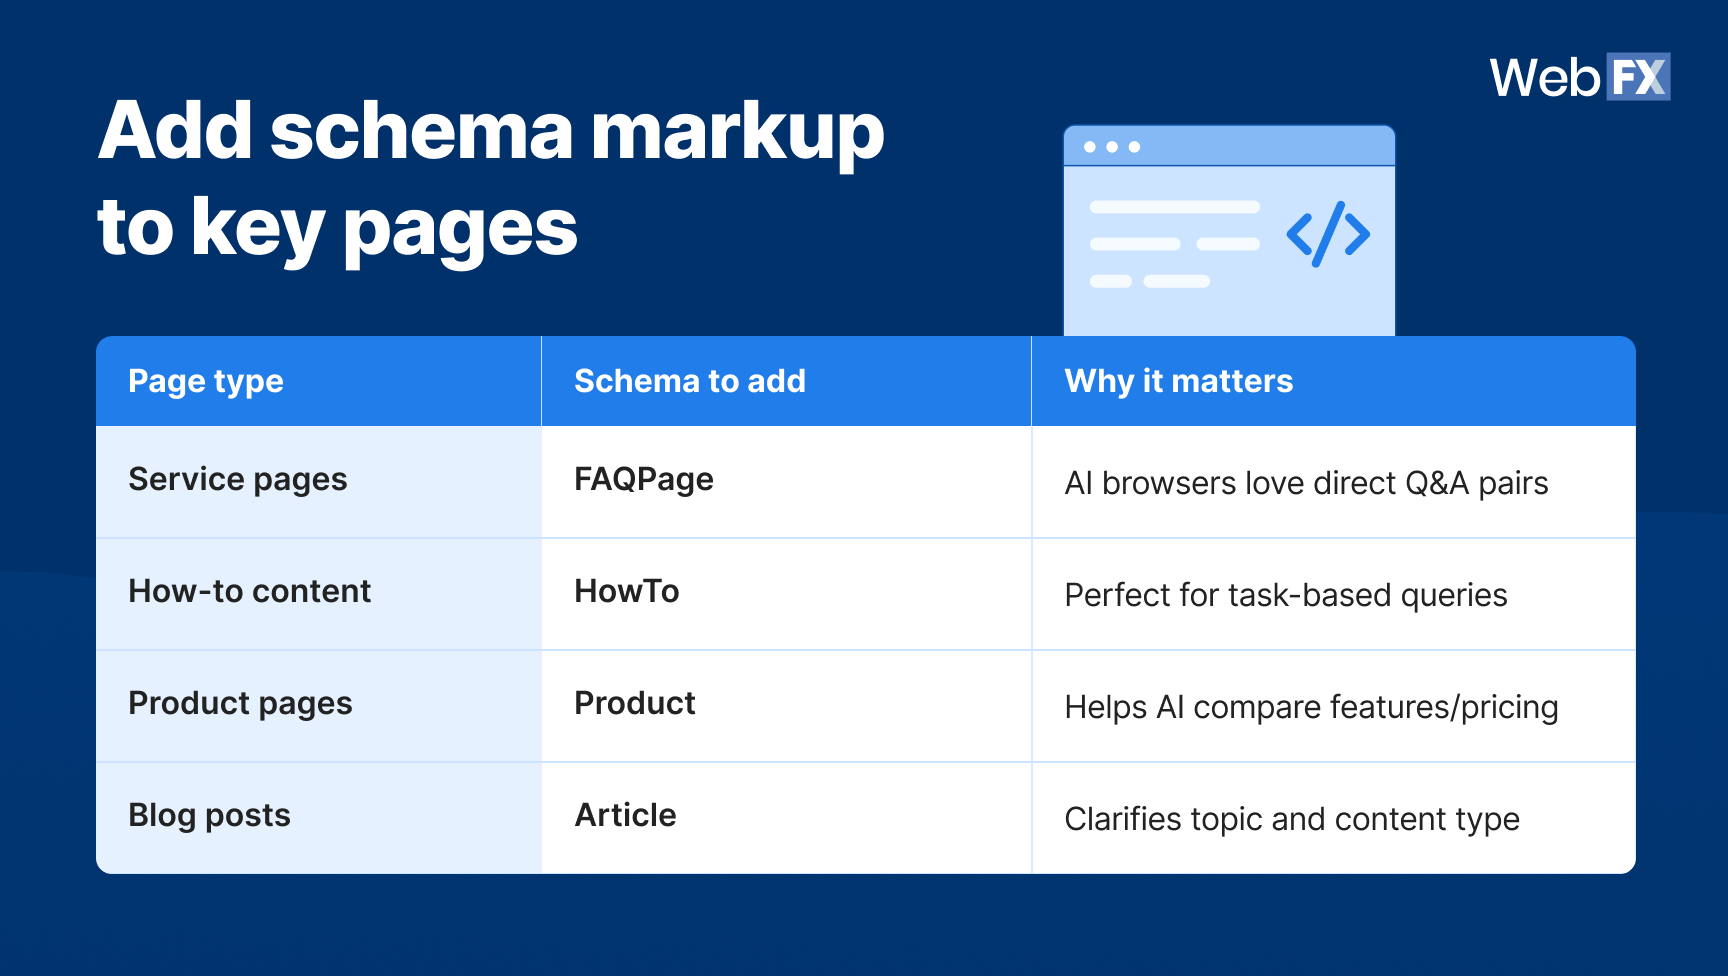The height and width of the screenshot is (976, 1728).
Task: Click the middle window dot on the browser graphic
Action: point(1111,145)
